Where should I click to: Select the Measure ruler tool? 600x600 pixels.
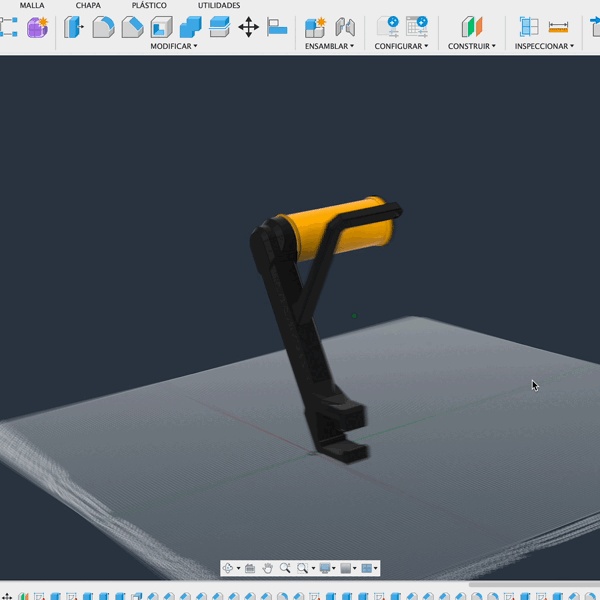pos(558,27)
